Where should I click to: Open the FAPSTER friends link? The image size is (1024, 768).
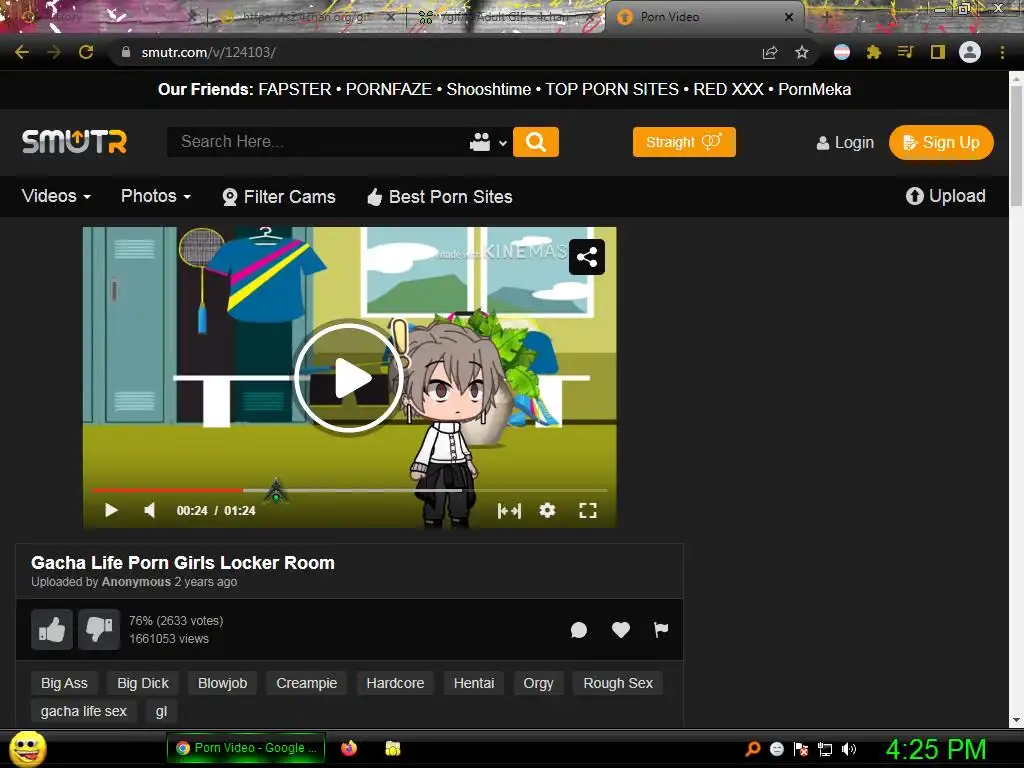[x=295, y=89]
